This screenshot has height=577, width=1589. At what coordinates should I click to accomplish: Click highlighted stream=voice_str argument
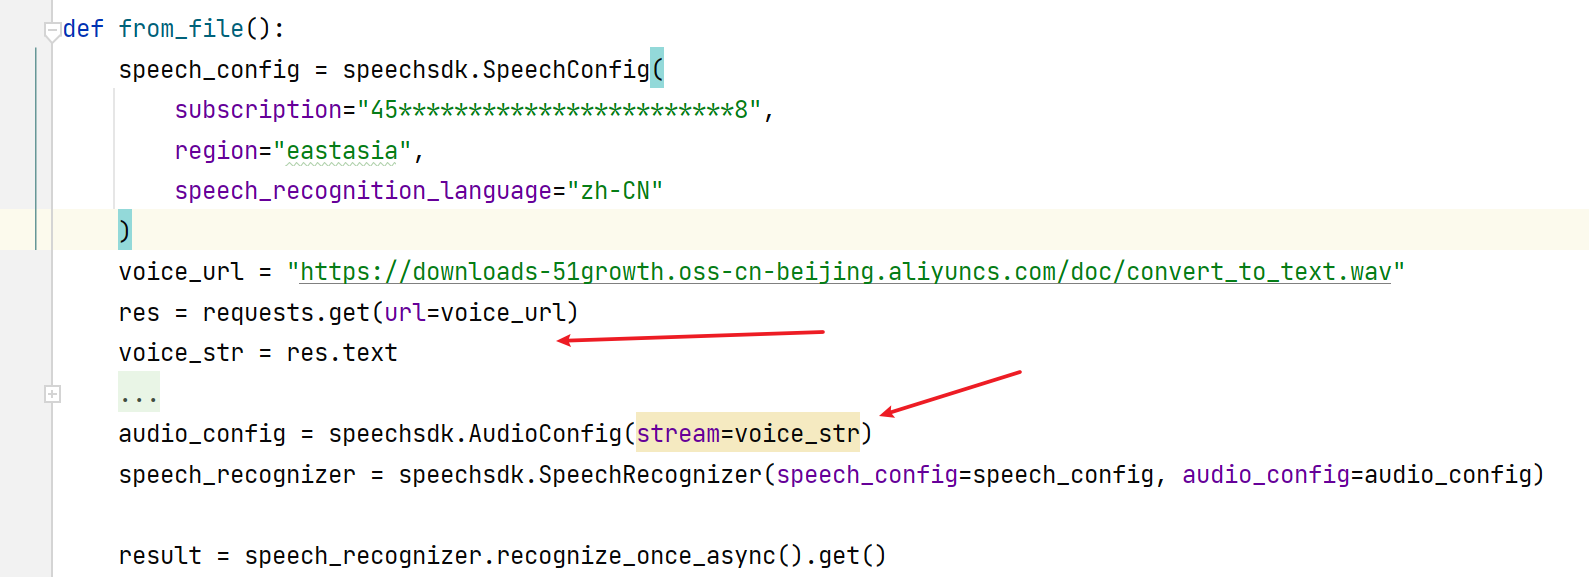click(x=748, y=432)
